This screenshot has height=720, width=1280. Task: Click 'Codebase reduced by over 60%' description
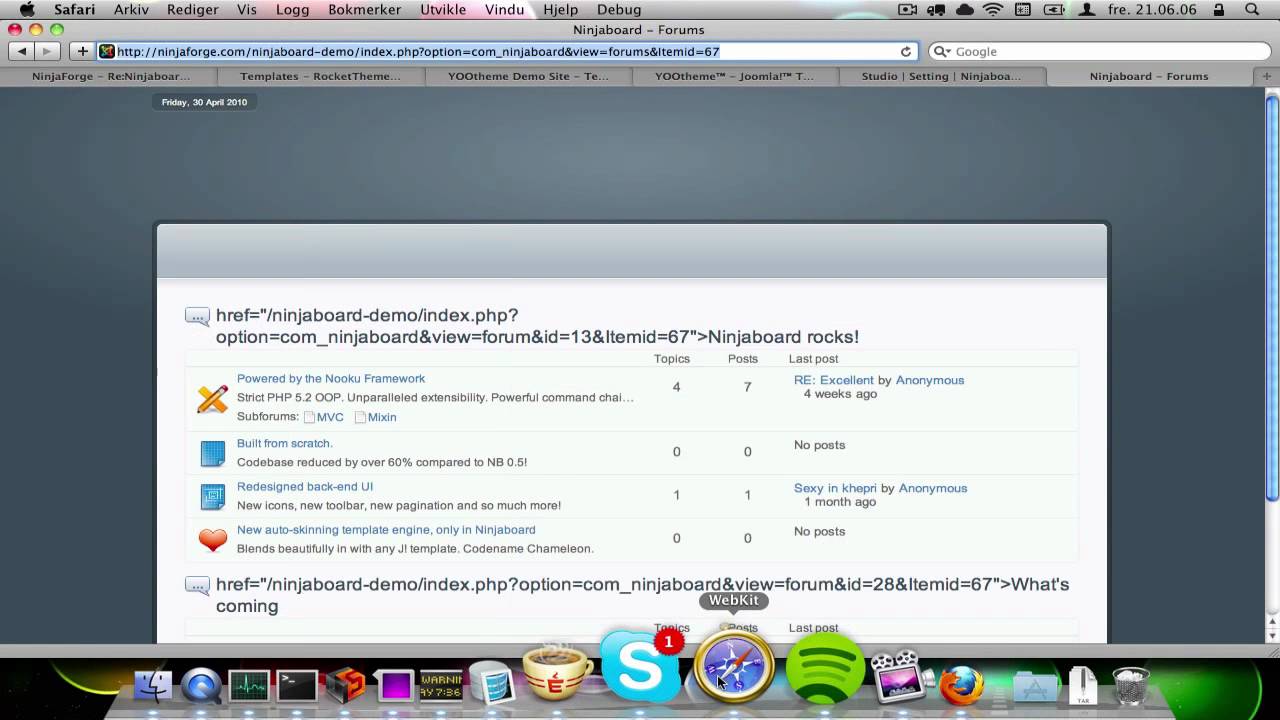coord(382,462)
